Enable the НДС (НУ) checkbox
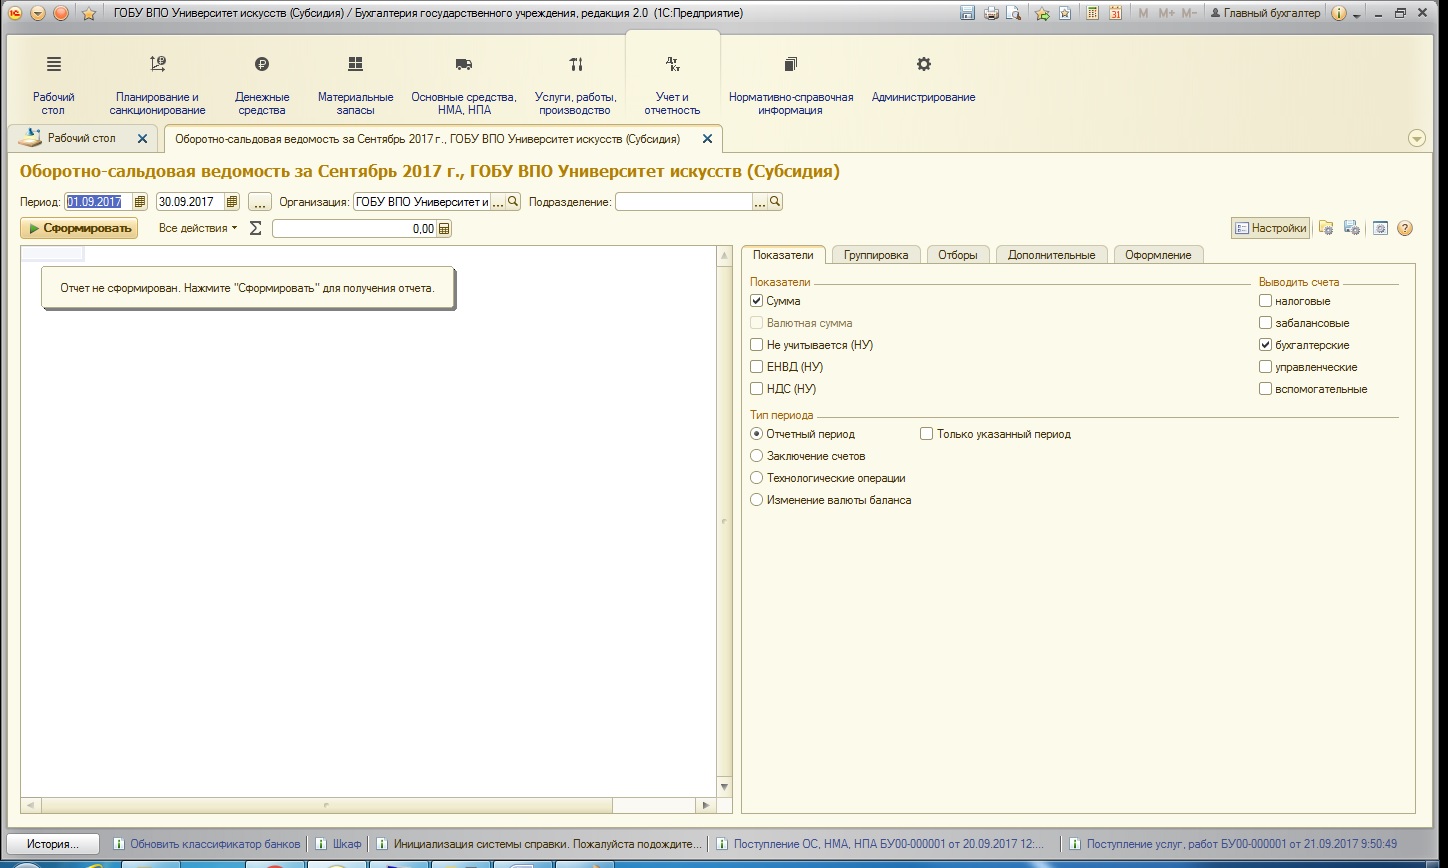The width and height of the screenshot is (1448, 868). click(757, 388)
